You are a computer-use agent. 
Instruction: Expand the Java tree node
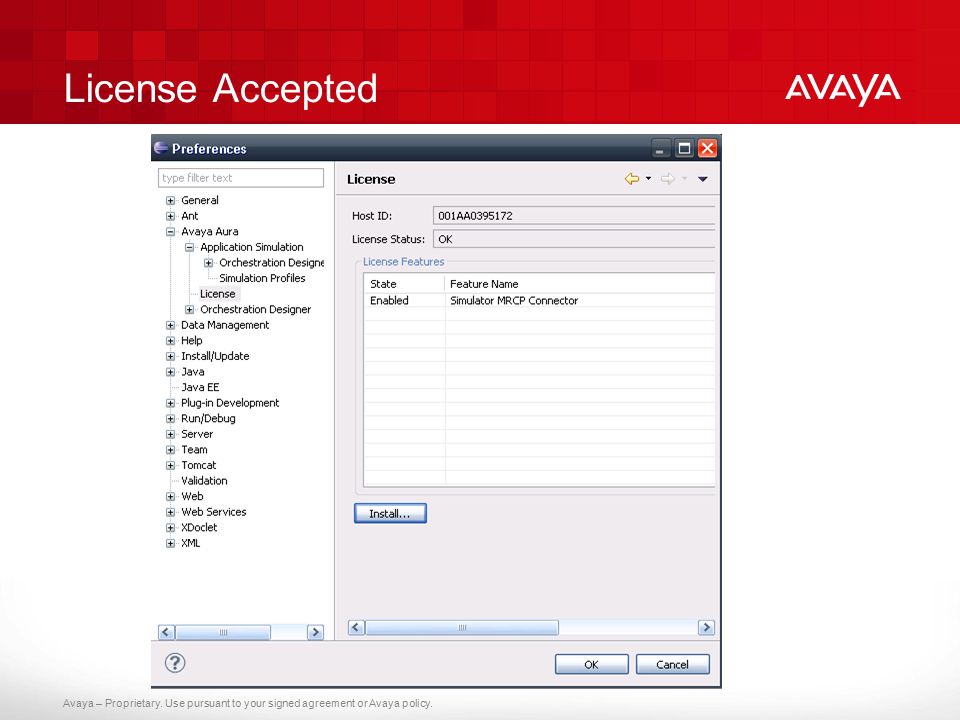[171, 372]
